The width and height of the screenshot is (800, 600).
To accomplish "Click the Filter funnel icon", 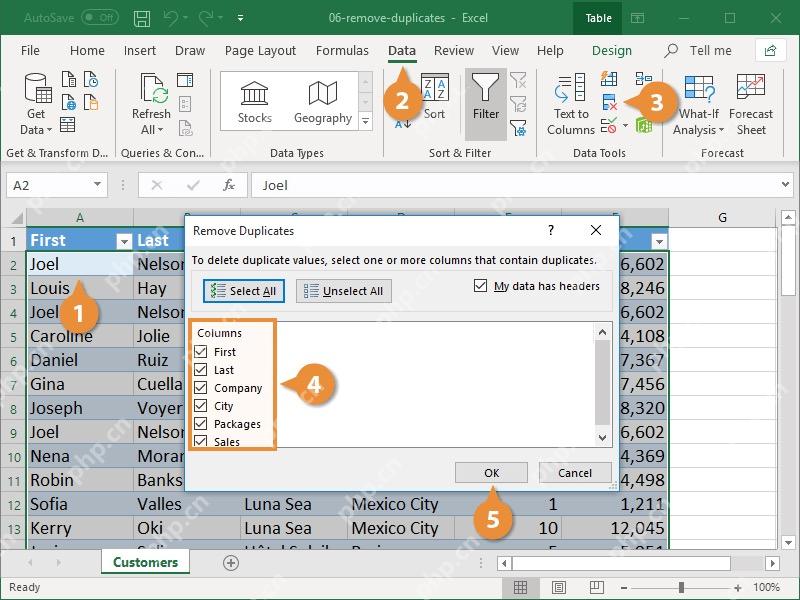I will (485, 104).
